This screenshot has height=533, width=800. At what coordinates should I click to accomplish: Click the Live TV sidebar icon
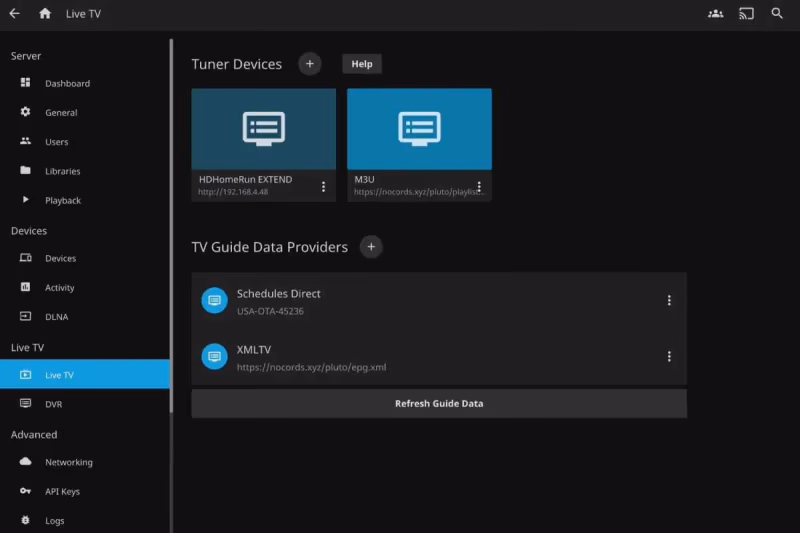[x=25, y=375]
